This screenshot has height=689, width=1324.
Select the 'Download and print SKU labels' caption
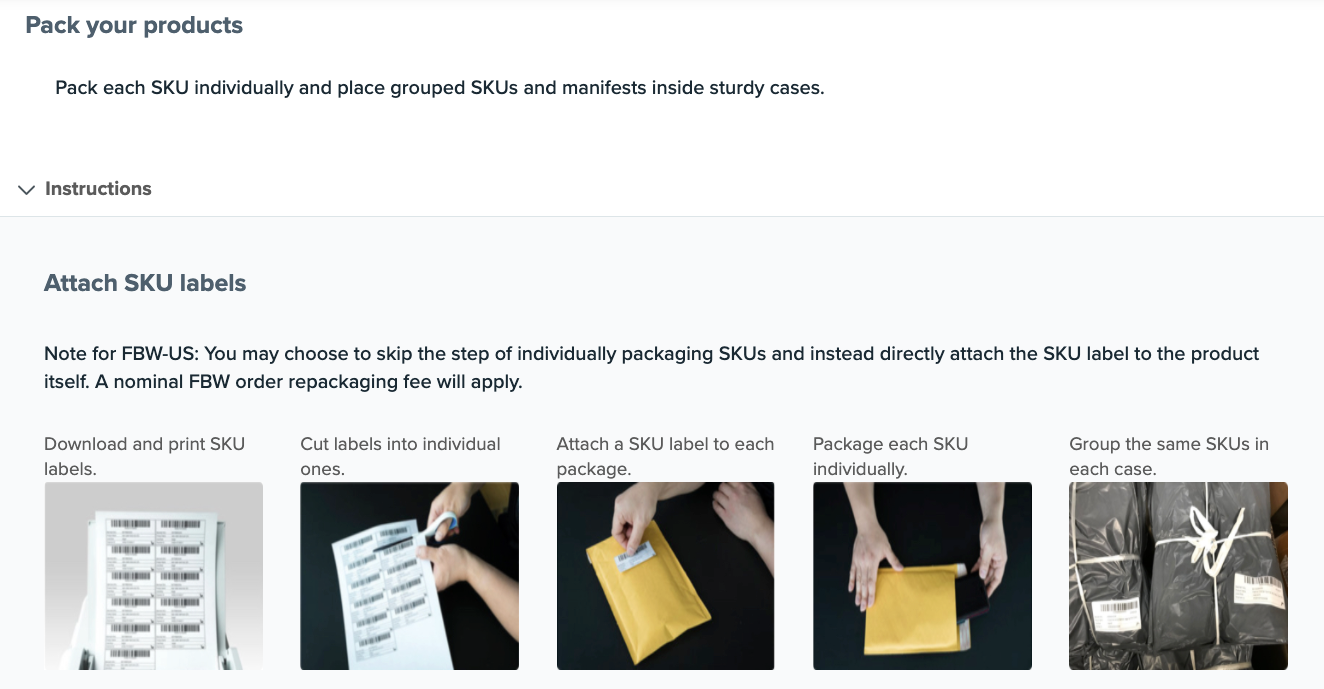145,456
